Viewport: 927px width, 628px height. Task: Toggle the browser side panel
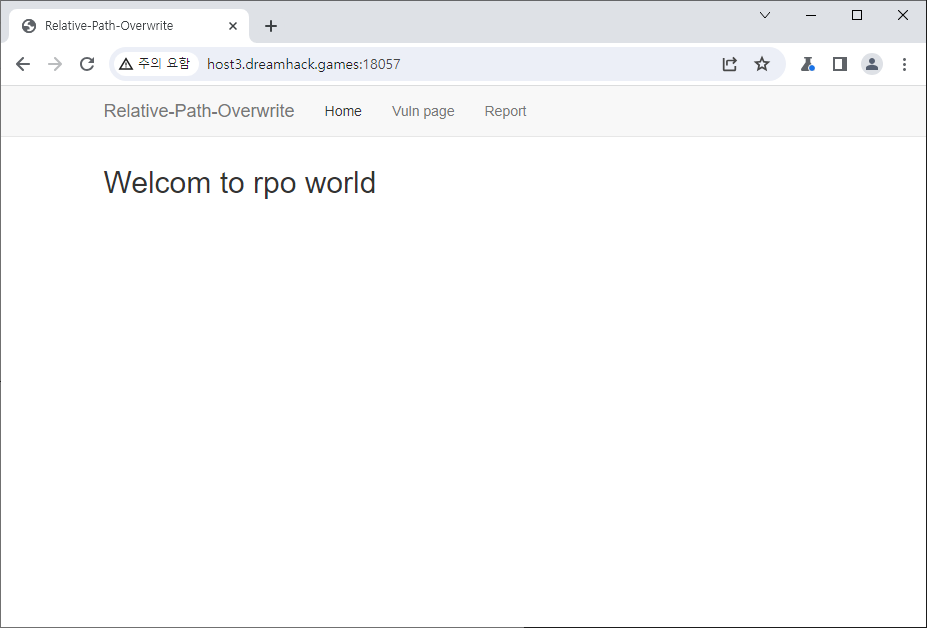click(x=840, y=64)
